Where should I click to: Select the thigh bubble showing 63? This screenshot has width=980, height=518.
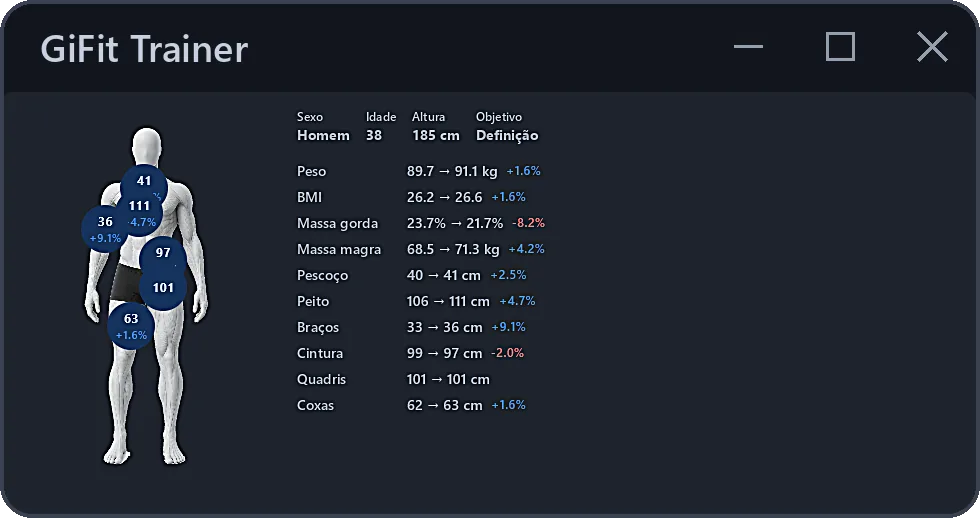(x=131, y=326)
